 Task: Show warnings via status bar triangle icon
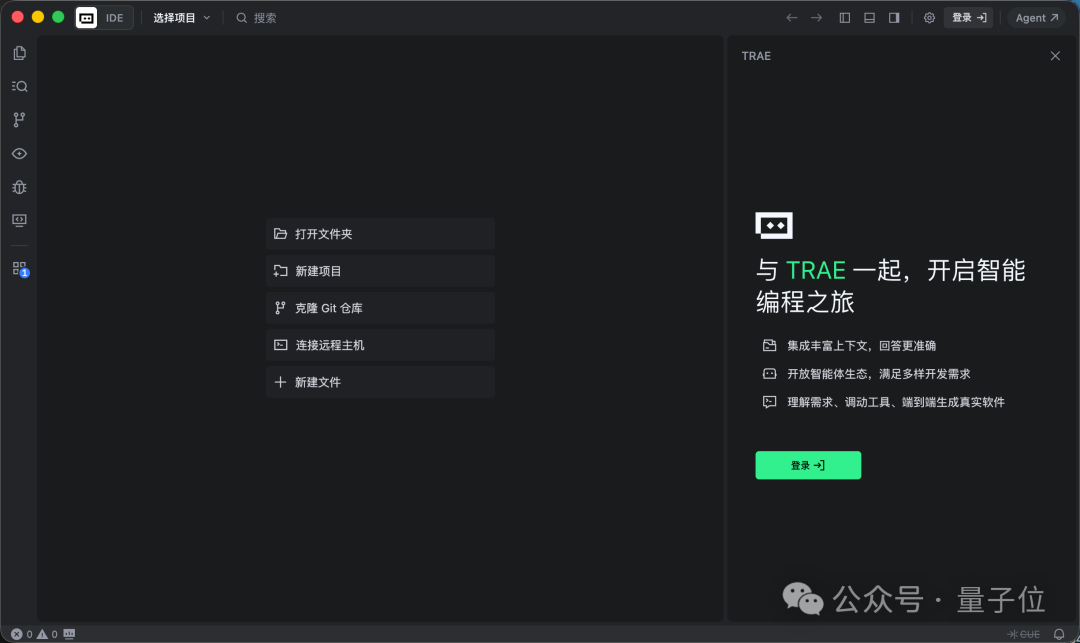point(43,634)
